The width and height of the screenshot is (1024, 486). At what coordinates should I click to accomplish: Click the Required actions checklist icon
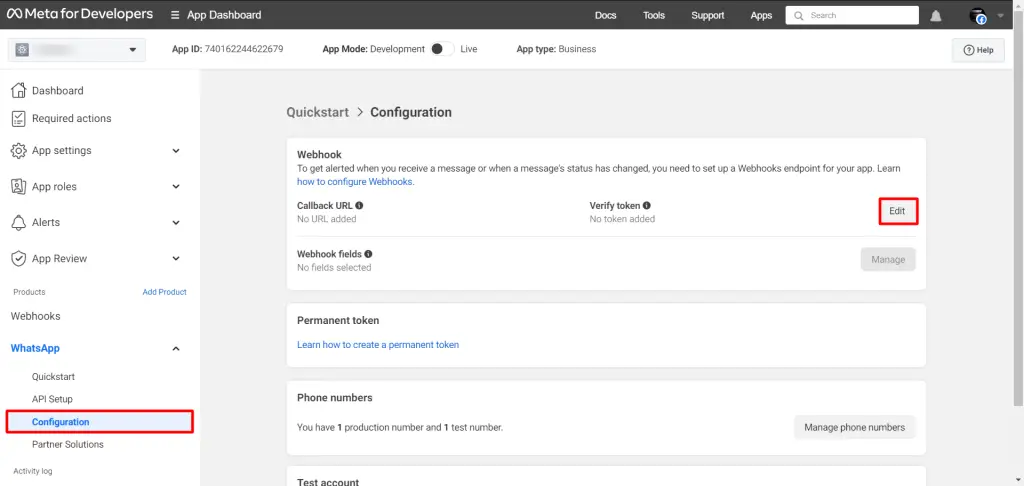(x=19, y=118)
